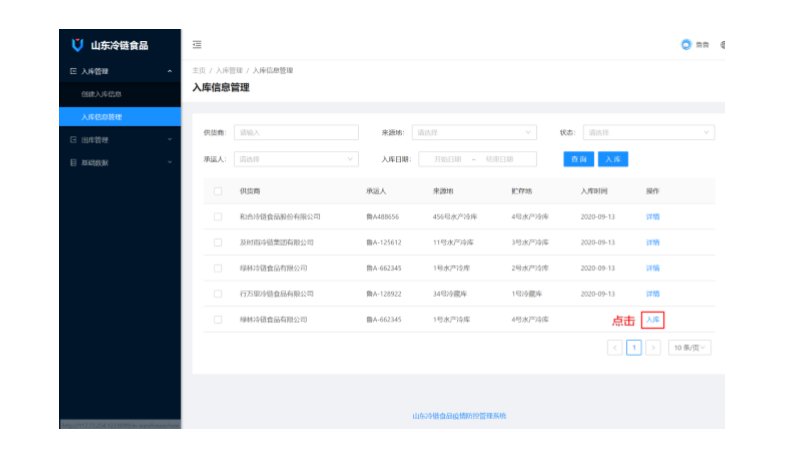The image size is (809, 455).
Task: Click the blue user avatar icon
Action: (x=686, y=44)
